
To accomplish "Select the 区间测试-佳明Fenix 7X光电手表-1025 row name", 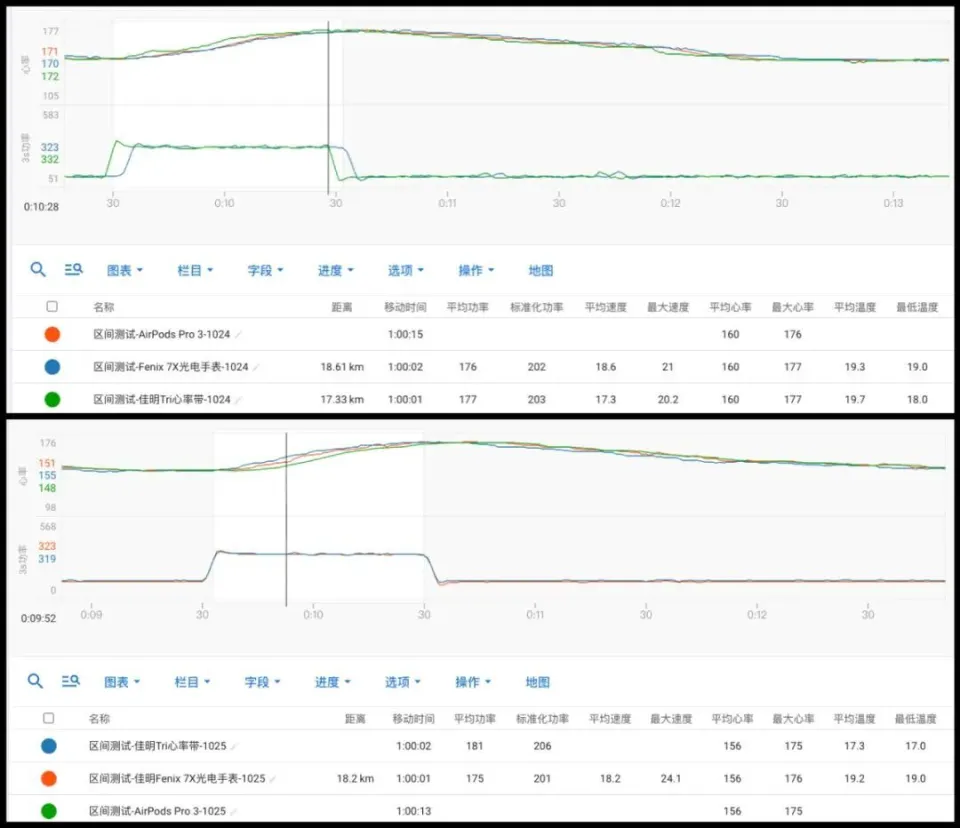I will click(x=176, y=778).
